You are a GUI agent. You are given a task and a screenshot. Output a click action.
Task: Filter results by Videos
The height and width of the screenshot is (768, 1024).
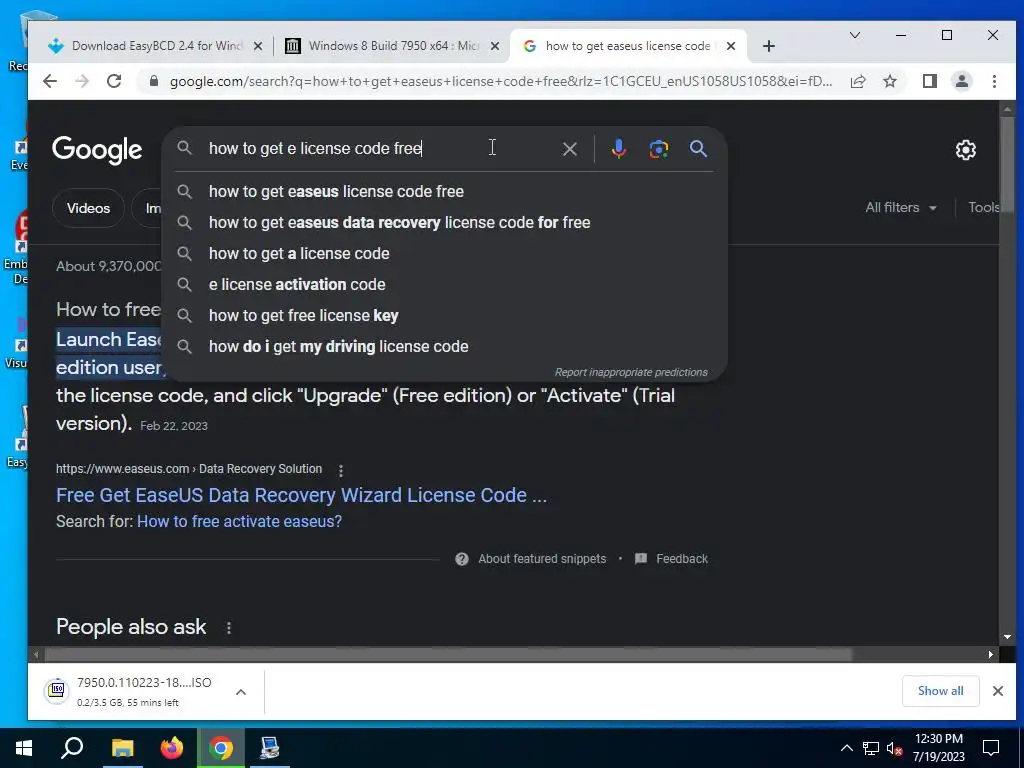[88, 208]
